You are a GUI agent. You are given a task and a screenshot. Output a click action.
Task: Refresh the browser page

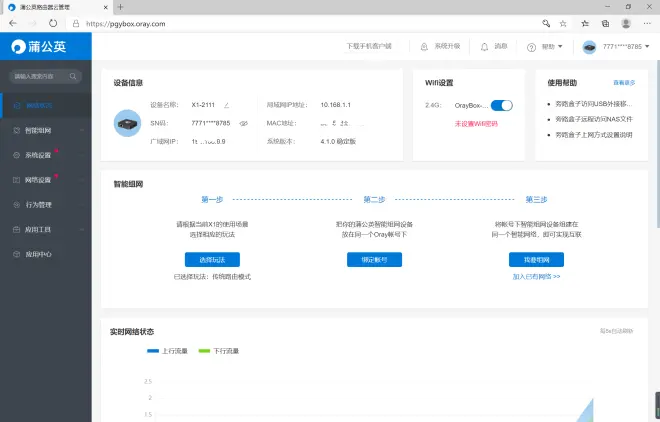pos(53,24)
